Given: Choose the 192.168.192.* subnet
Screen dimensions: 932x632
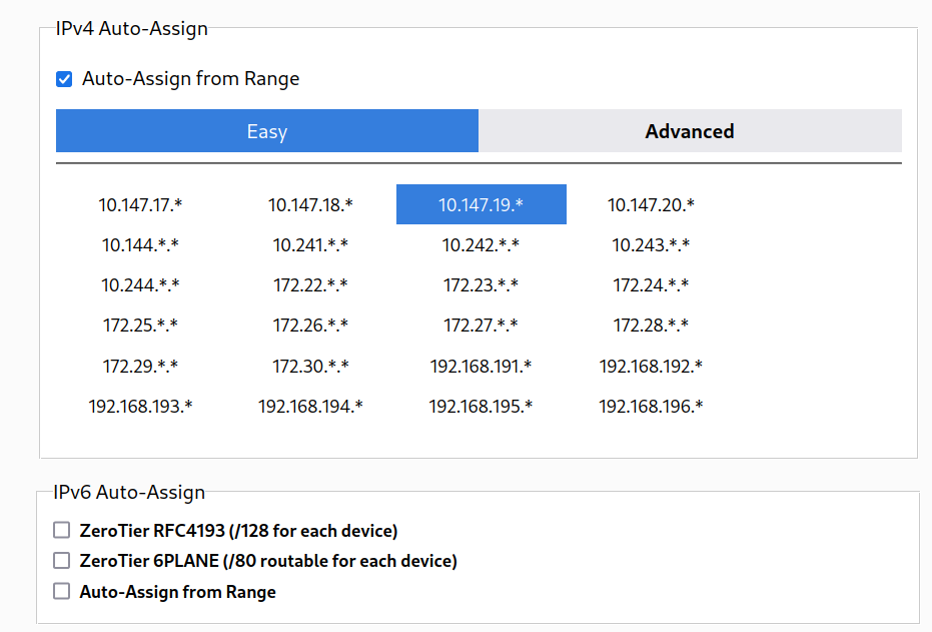Looking at the screenshot, I should 651,366.
